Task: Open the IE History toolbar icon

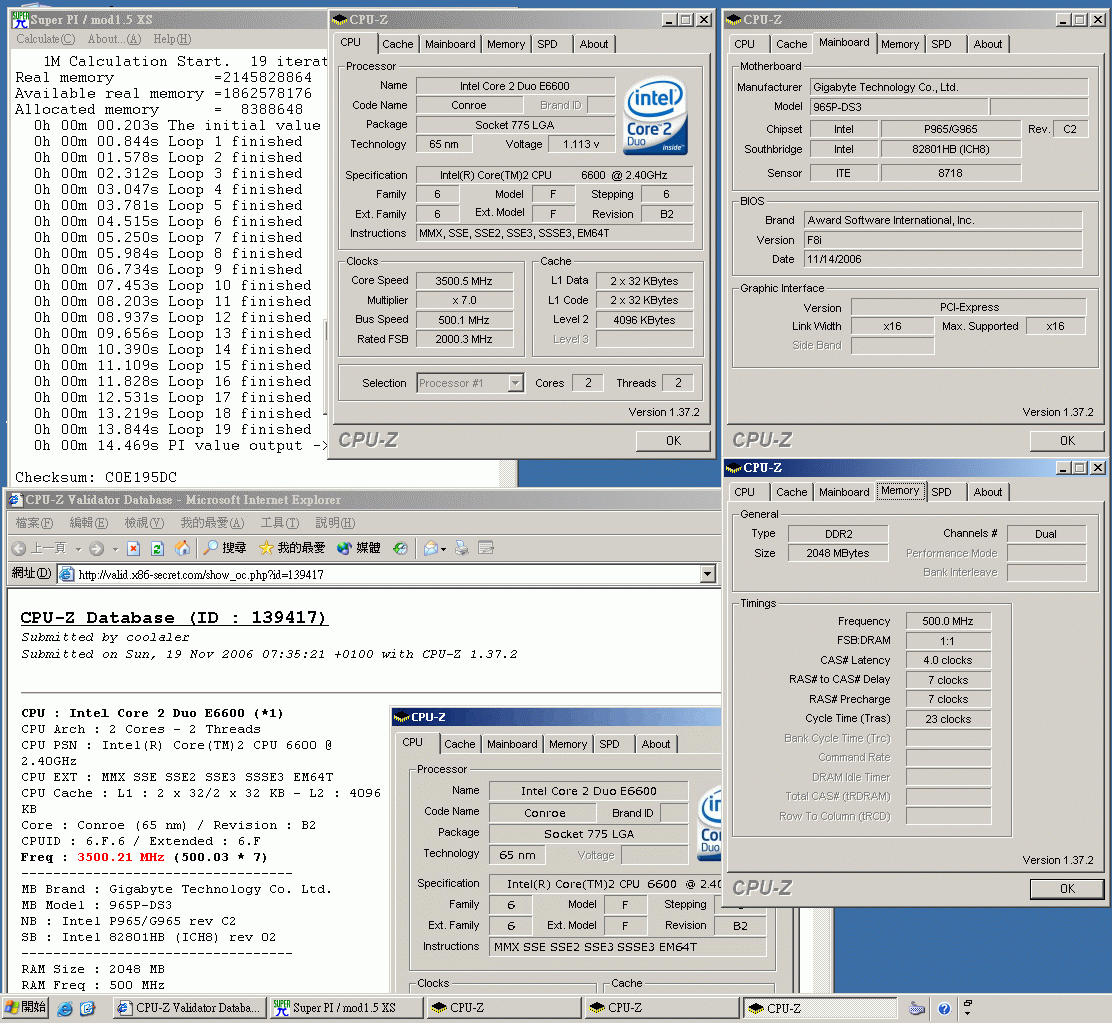Action: click(x=401, y=548)
